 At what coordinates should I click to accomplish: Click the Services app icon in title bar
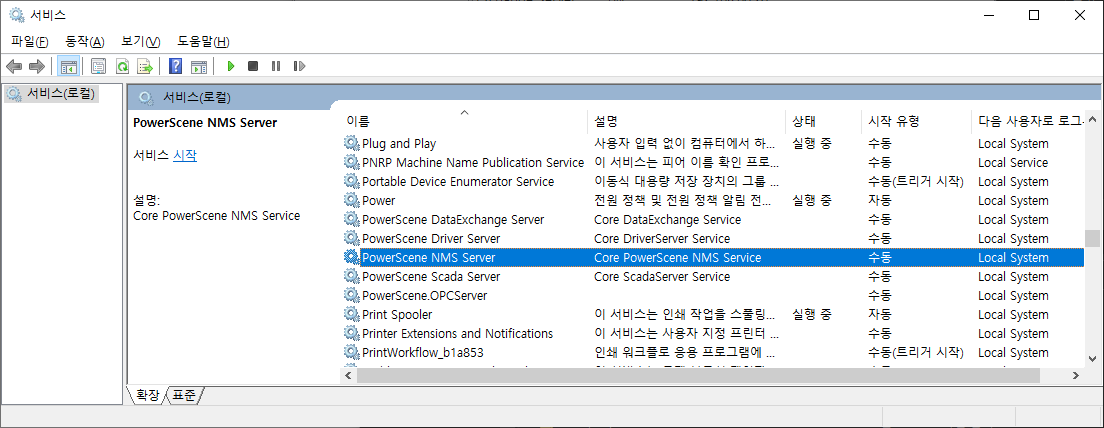click(16, 15)
